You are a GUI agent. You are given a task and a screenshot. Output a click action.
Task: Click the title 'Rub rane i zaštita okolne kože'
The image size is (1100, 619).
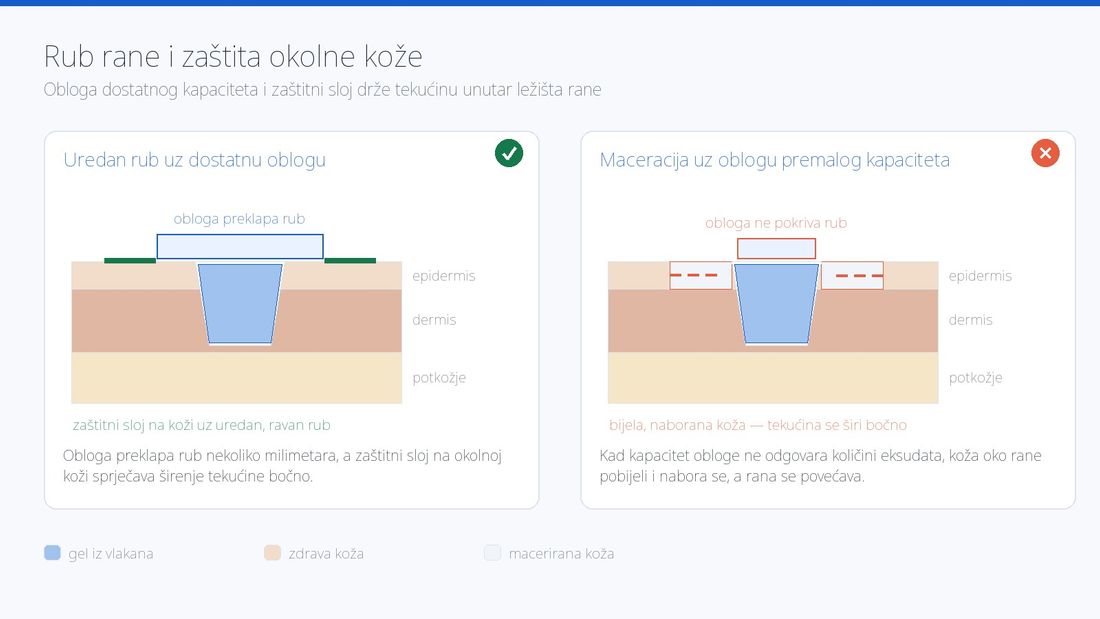click(x=233, y=56)
